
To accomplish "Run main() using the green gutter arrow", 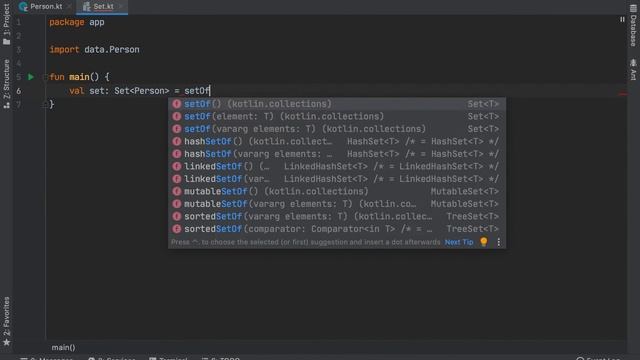I will point(31,77).
